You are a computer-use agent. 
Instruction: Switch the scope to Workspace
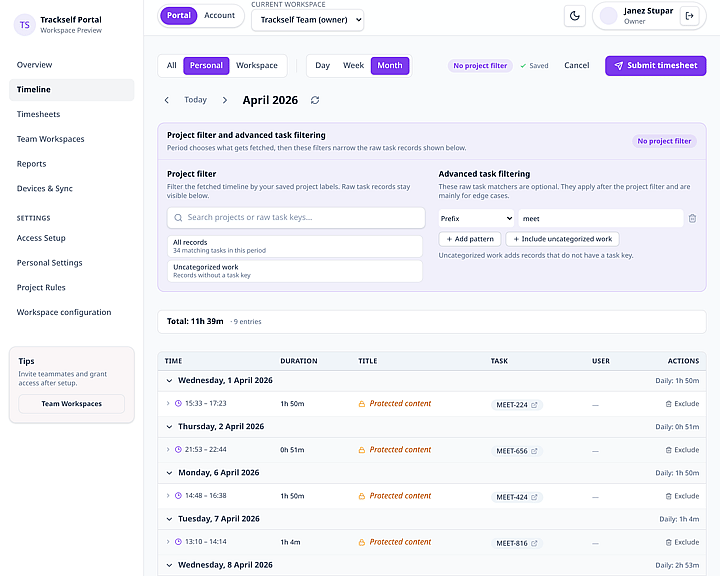pos(257,66)
